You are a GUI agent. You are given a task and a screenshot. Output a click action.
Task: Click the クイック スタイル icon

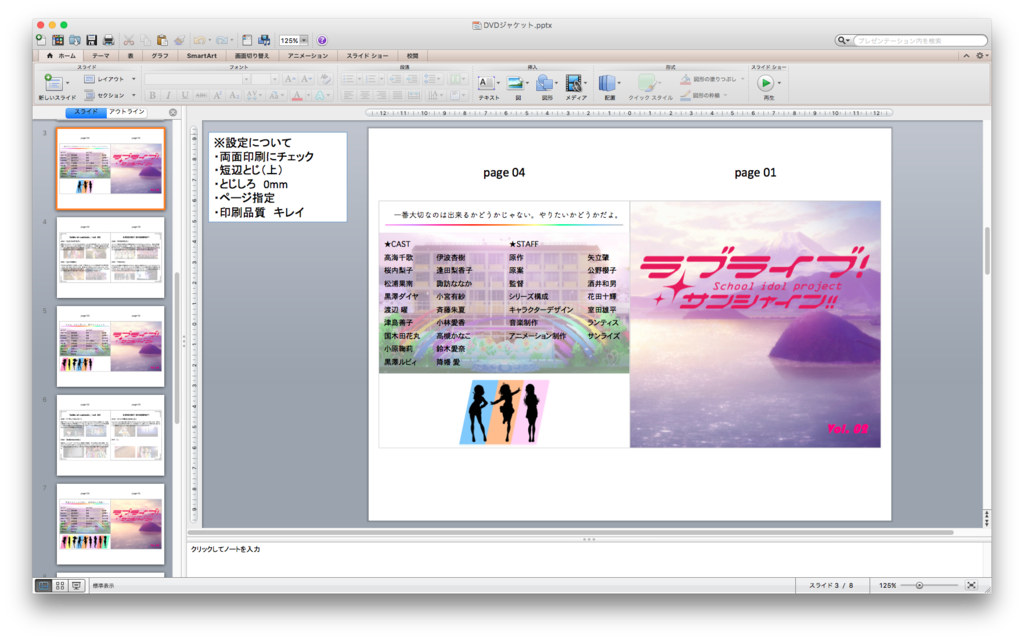[647, 83]
